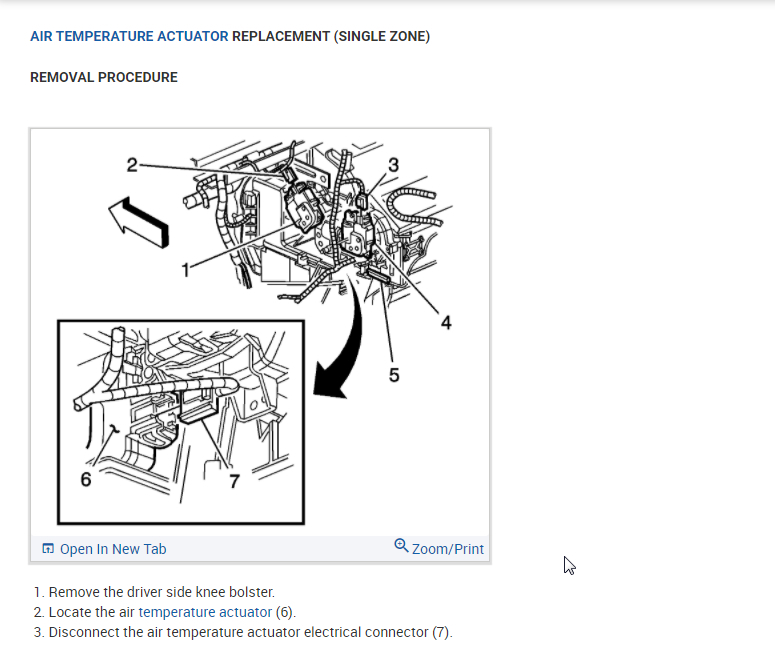The height and width of the screenshot is (659, 775).
Task: Follow the AIR TEMPERATURE ACTUATOR heading link
Action: 129,37
